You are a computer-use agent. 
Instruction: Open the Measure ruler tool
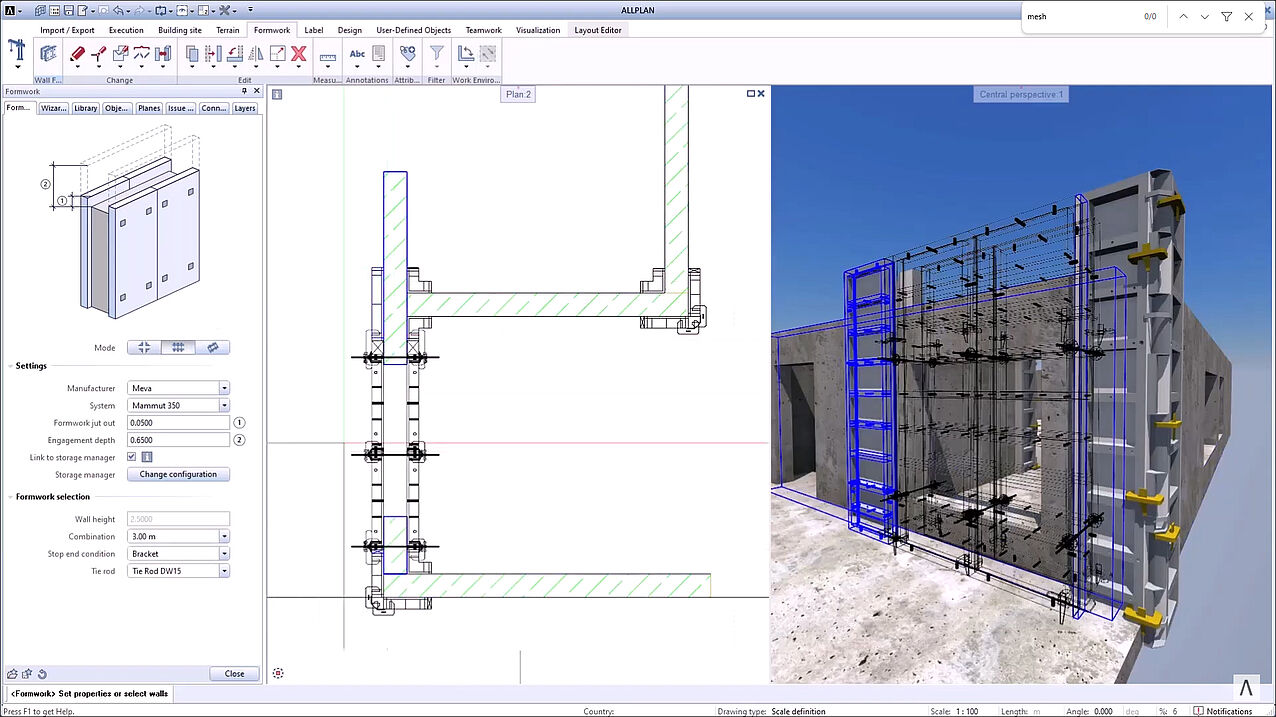tap(327, 57)
